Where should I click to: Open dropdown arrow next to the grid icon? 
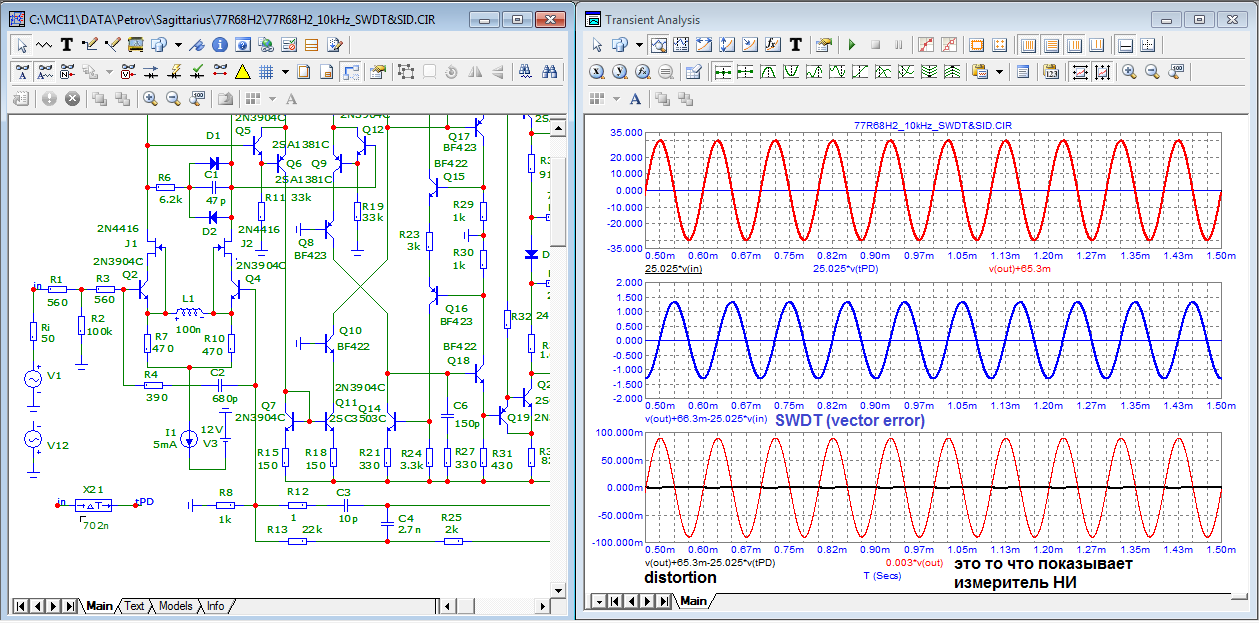[286, 72]
